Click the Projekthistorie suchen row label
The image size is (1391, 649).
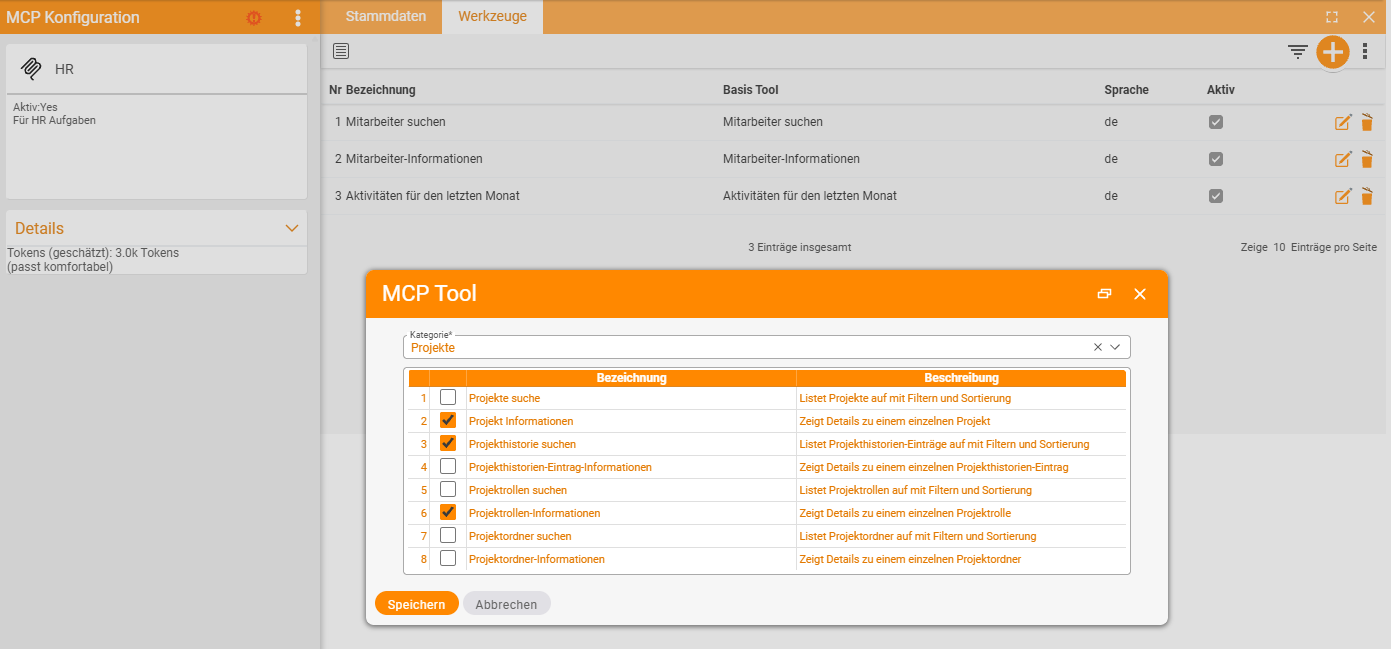(522, 444)
